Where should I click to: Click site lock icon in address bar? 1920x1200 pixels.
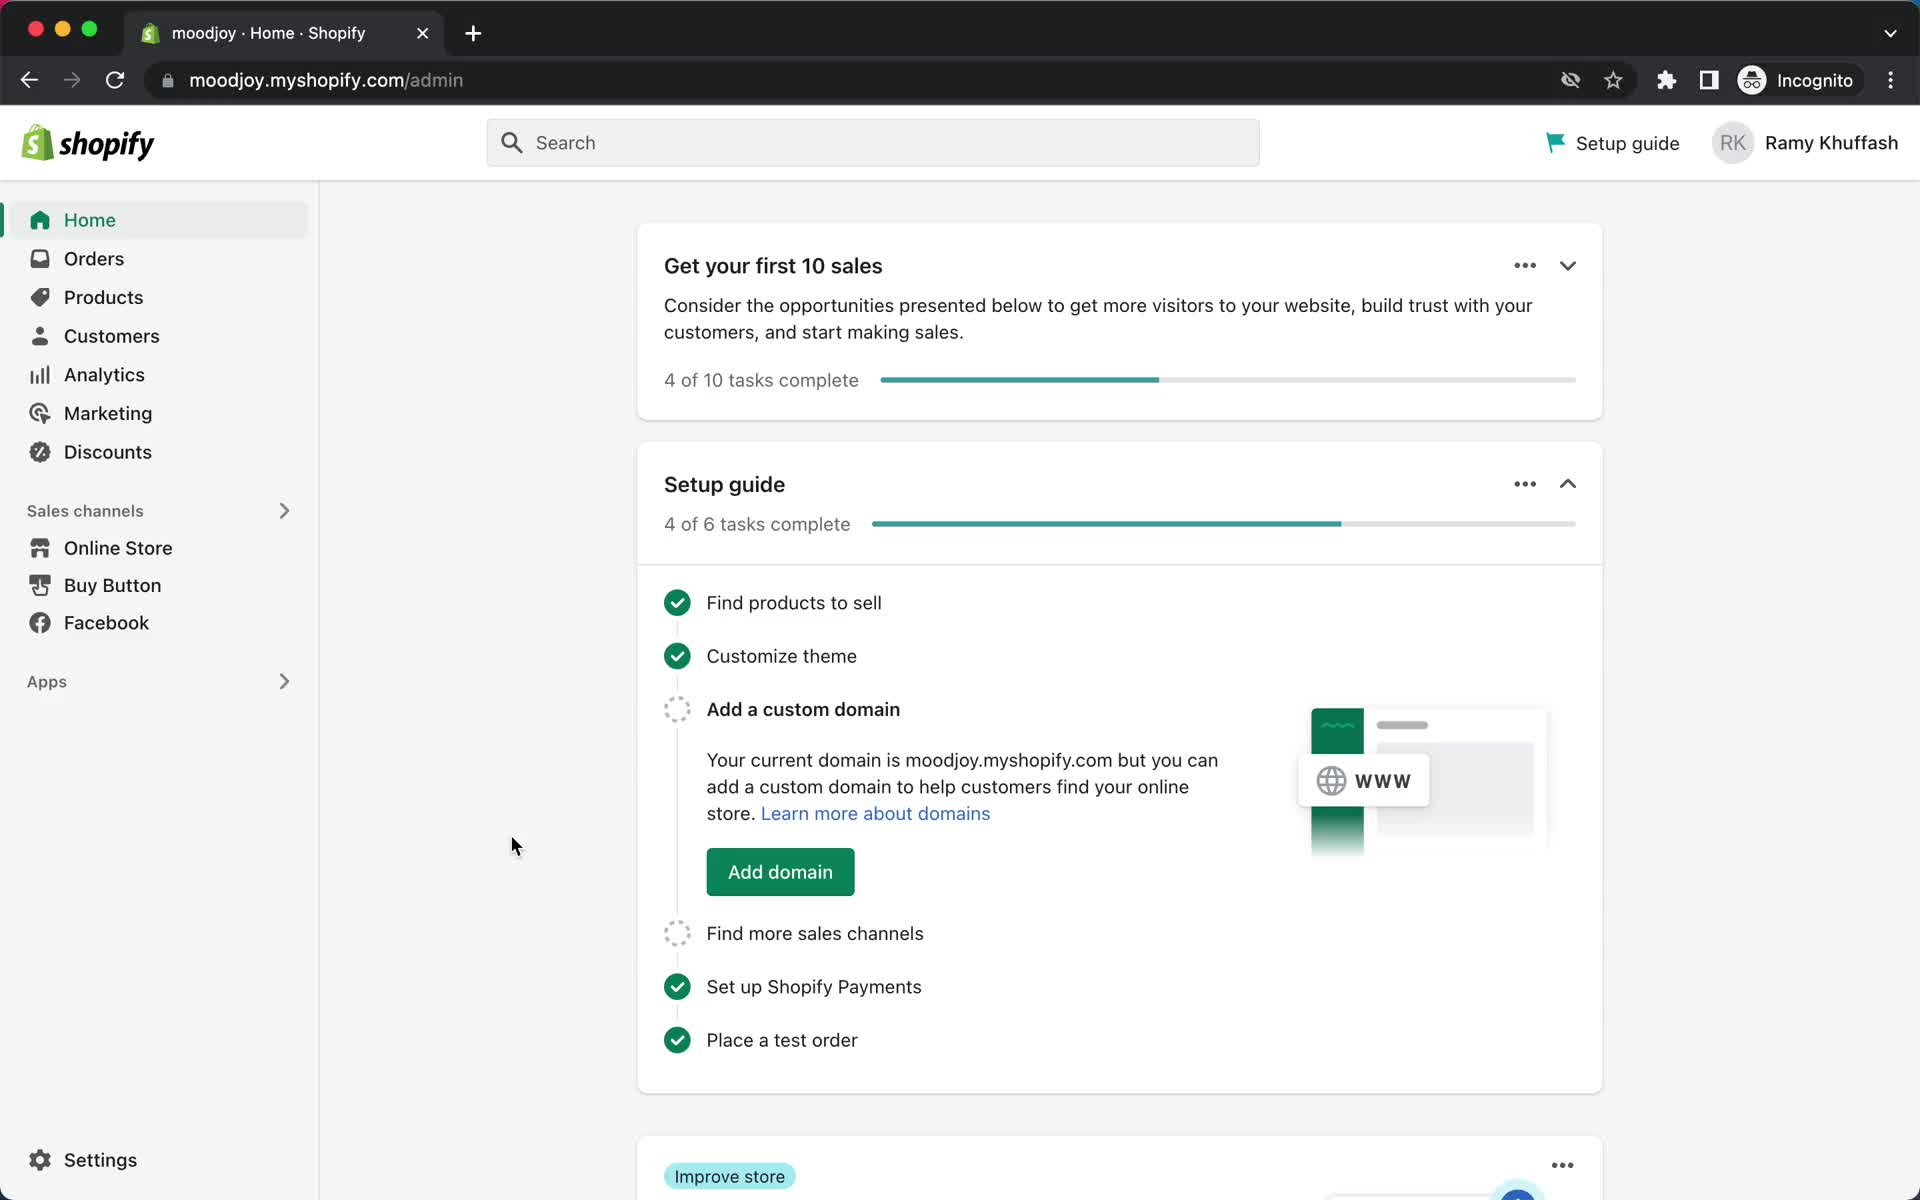(168, 80)
